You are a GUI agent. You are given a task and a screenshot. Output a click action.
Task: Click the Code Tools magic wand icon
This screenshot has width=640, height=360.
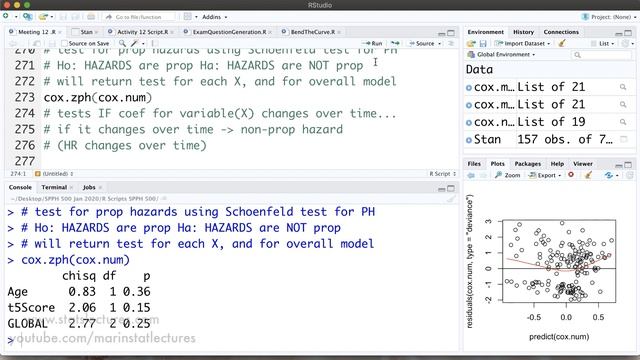click(134, 43)
